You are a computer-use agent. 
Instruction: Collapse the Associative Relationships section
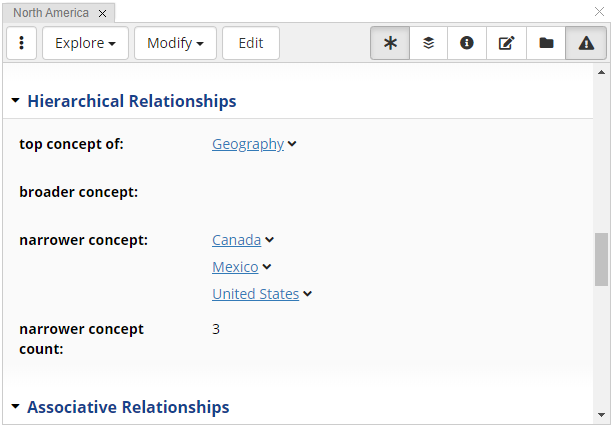click(16, 407)
